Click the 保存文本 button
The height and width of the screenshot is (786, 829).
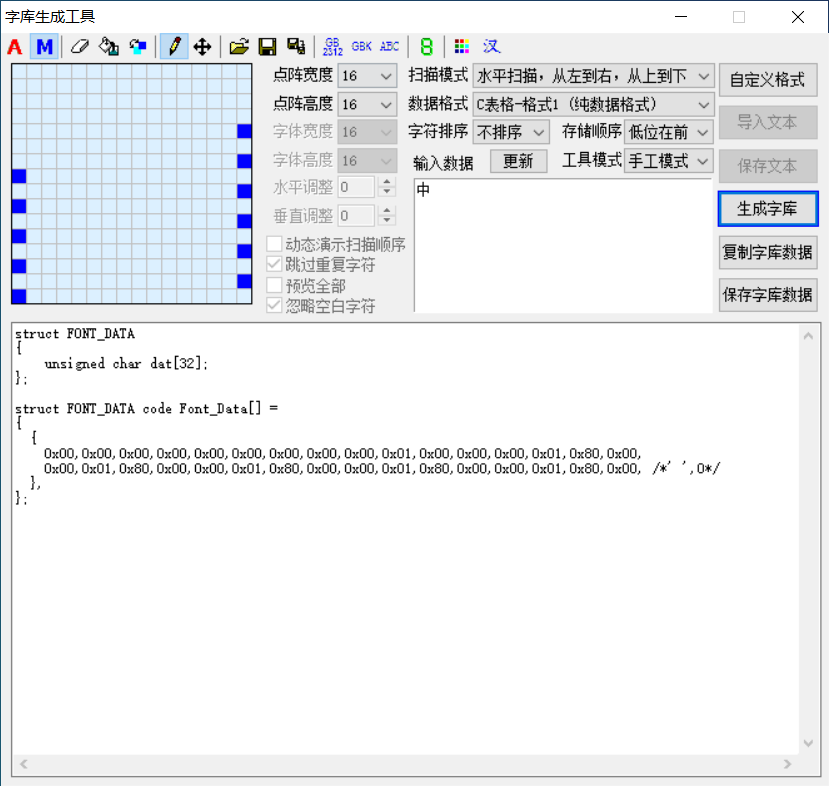[x=768, y=166]
